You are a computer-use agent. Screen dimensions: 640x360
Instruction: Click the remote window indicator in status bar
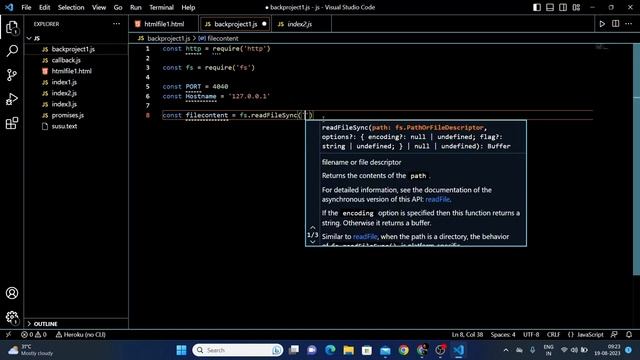[8, 335]
